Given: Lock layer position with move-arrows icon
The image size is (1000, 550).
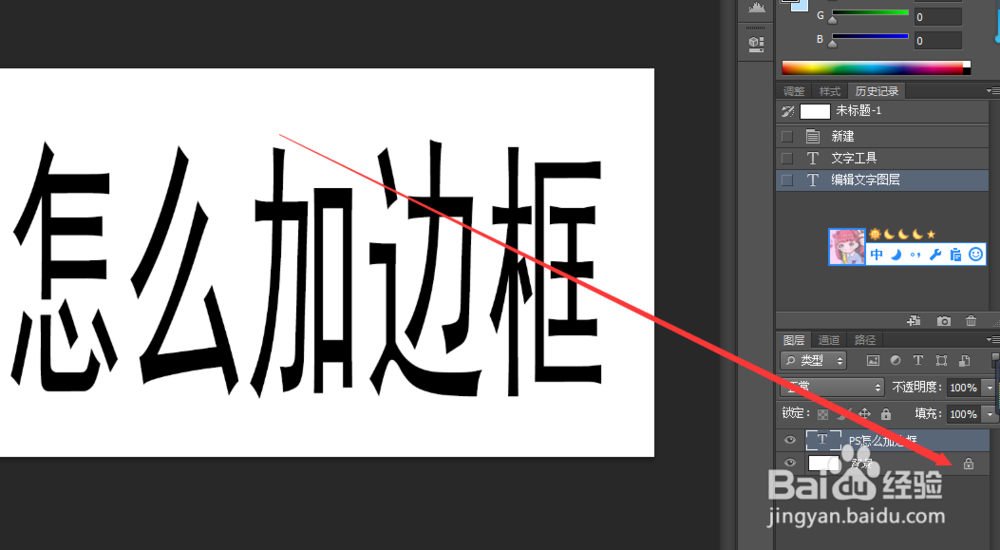Looking at the screenshot, I should click(x=865, y=413).
